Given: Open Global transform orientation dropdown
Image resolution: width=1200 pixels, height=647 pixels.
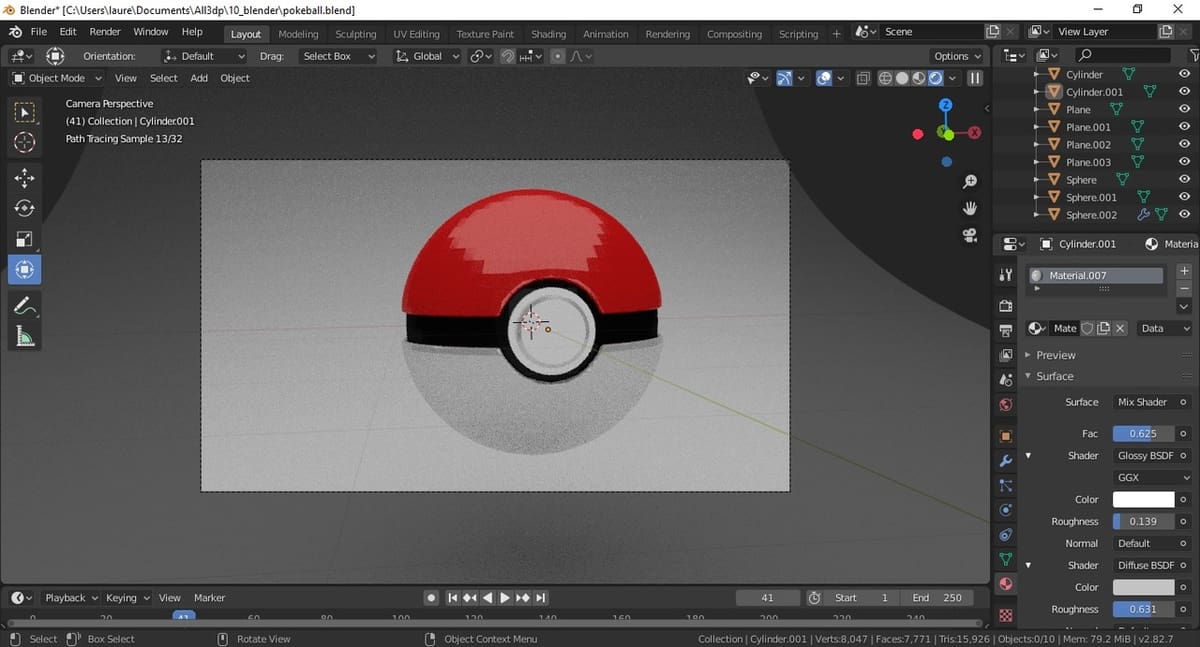Looking at the screenshot, I should (x=429, y=56).
